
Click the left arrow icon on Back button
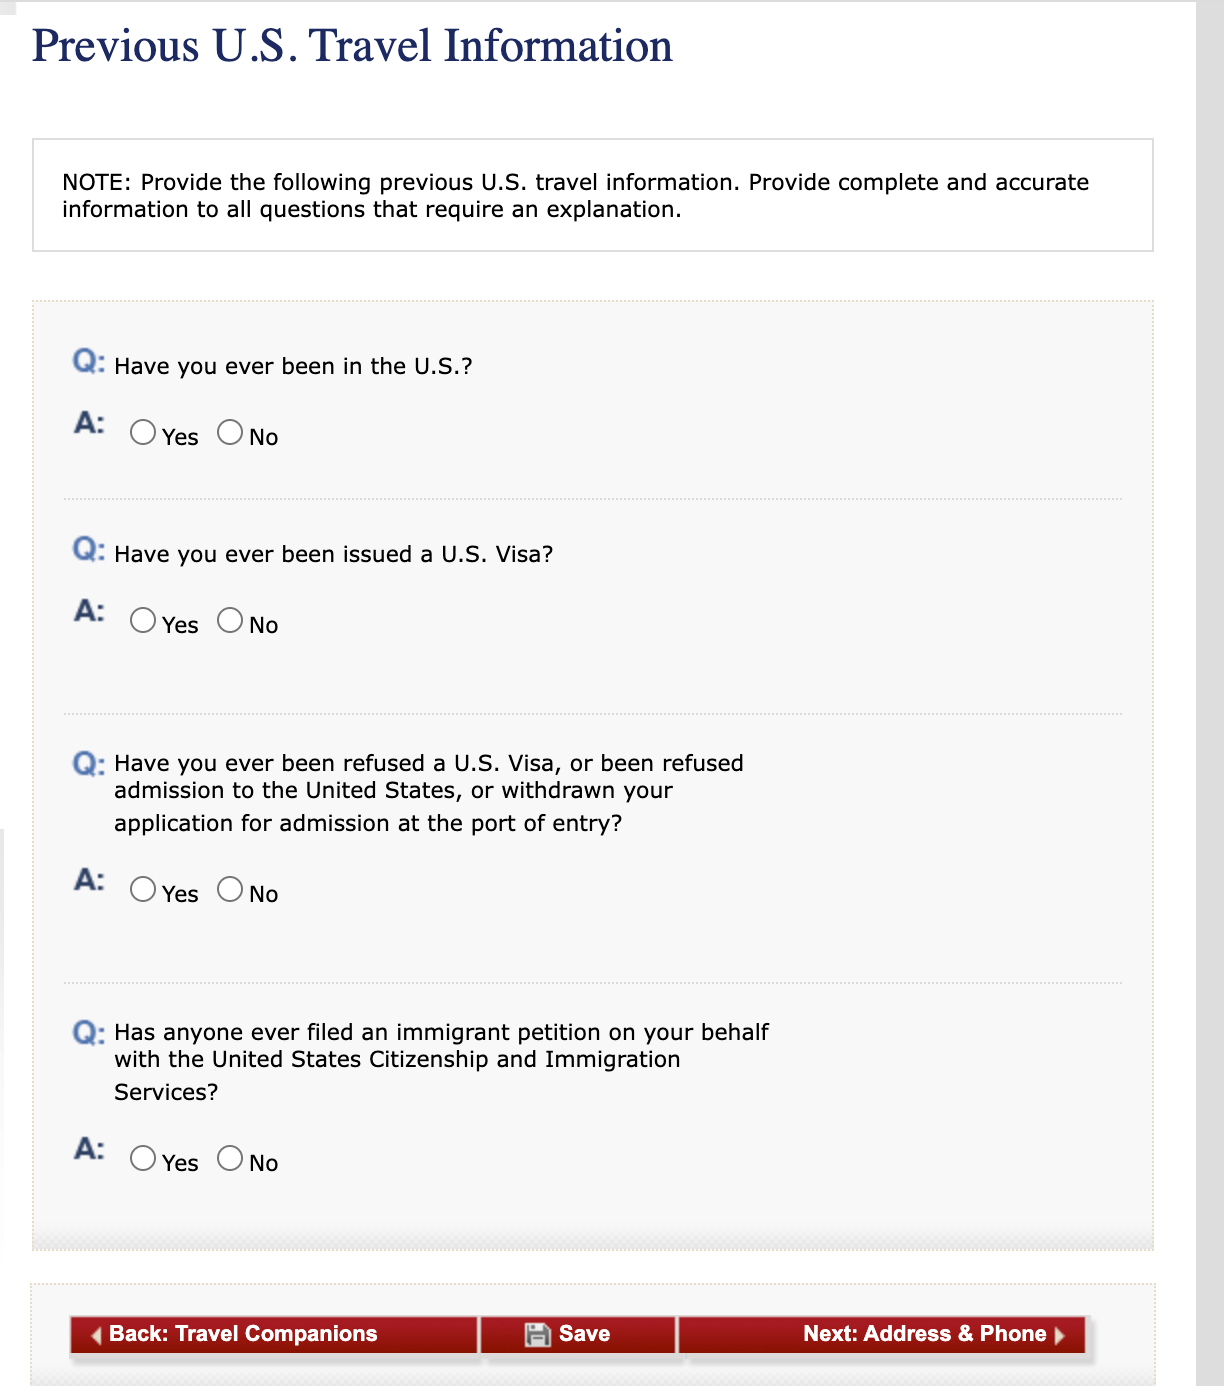(97, 1335)
